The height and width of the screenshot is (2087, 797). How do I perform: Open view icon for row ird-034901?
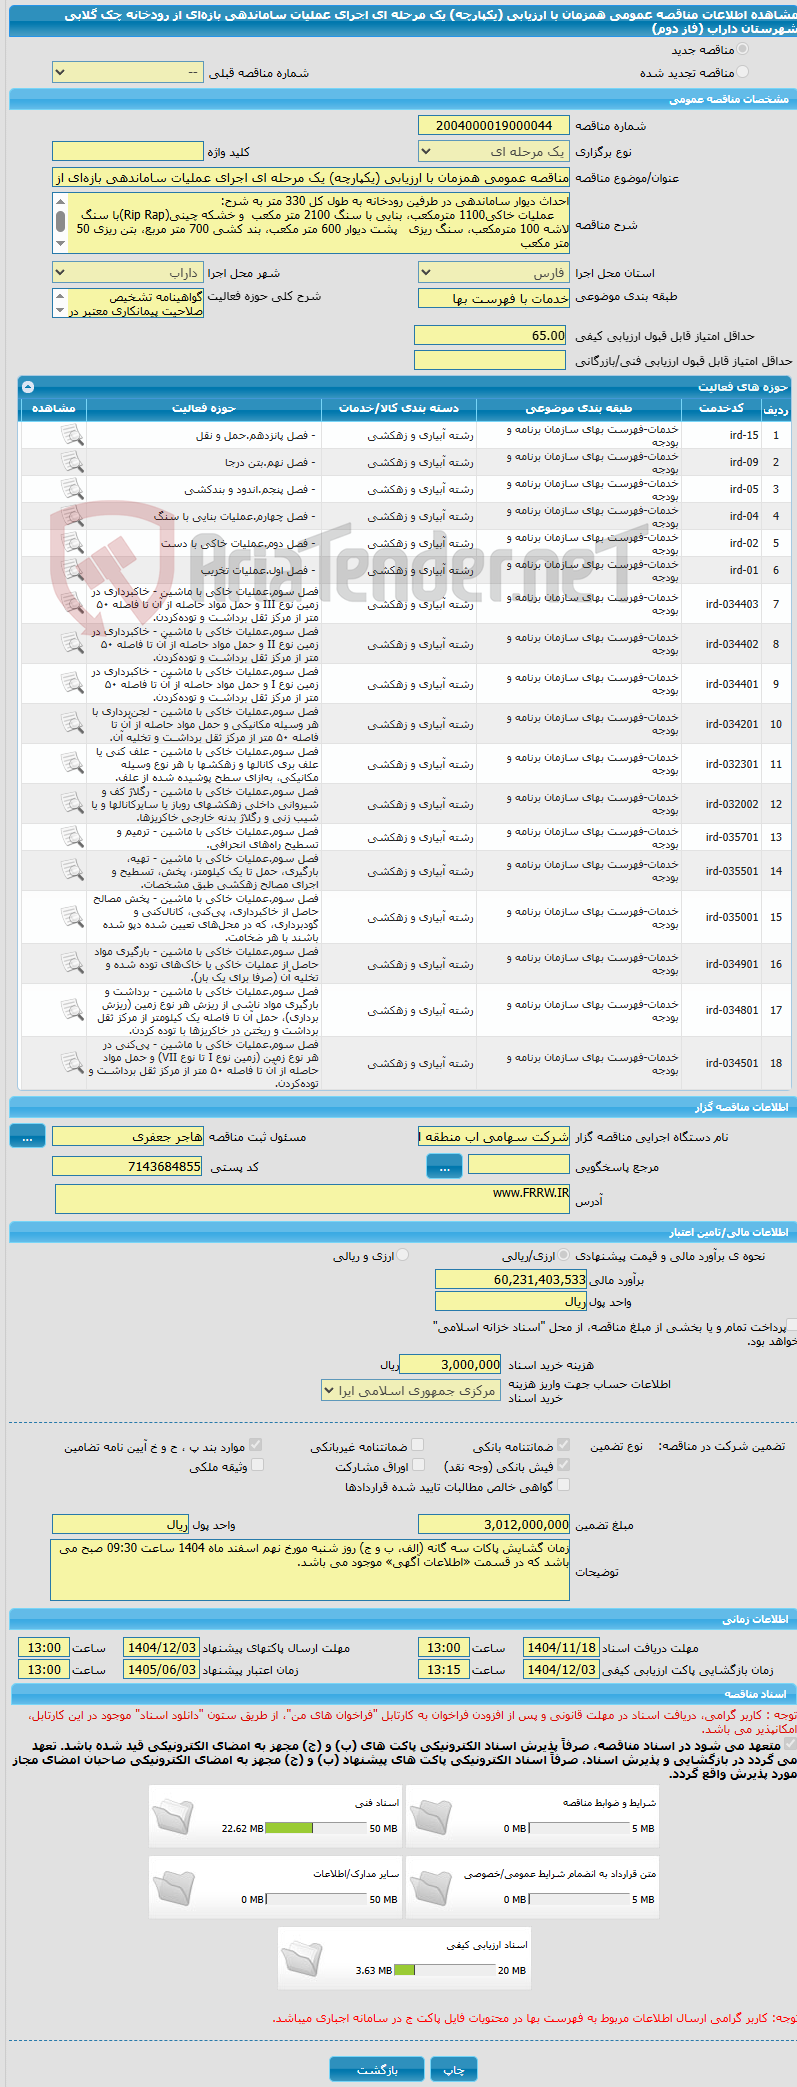[71, 964]
